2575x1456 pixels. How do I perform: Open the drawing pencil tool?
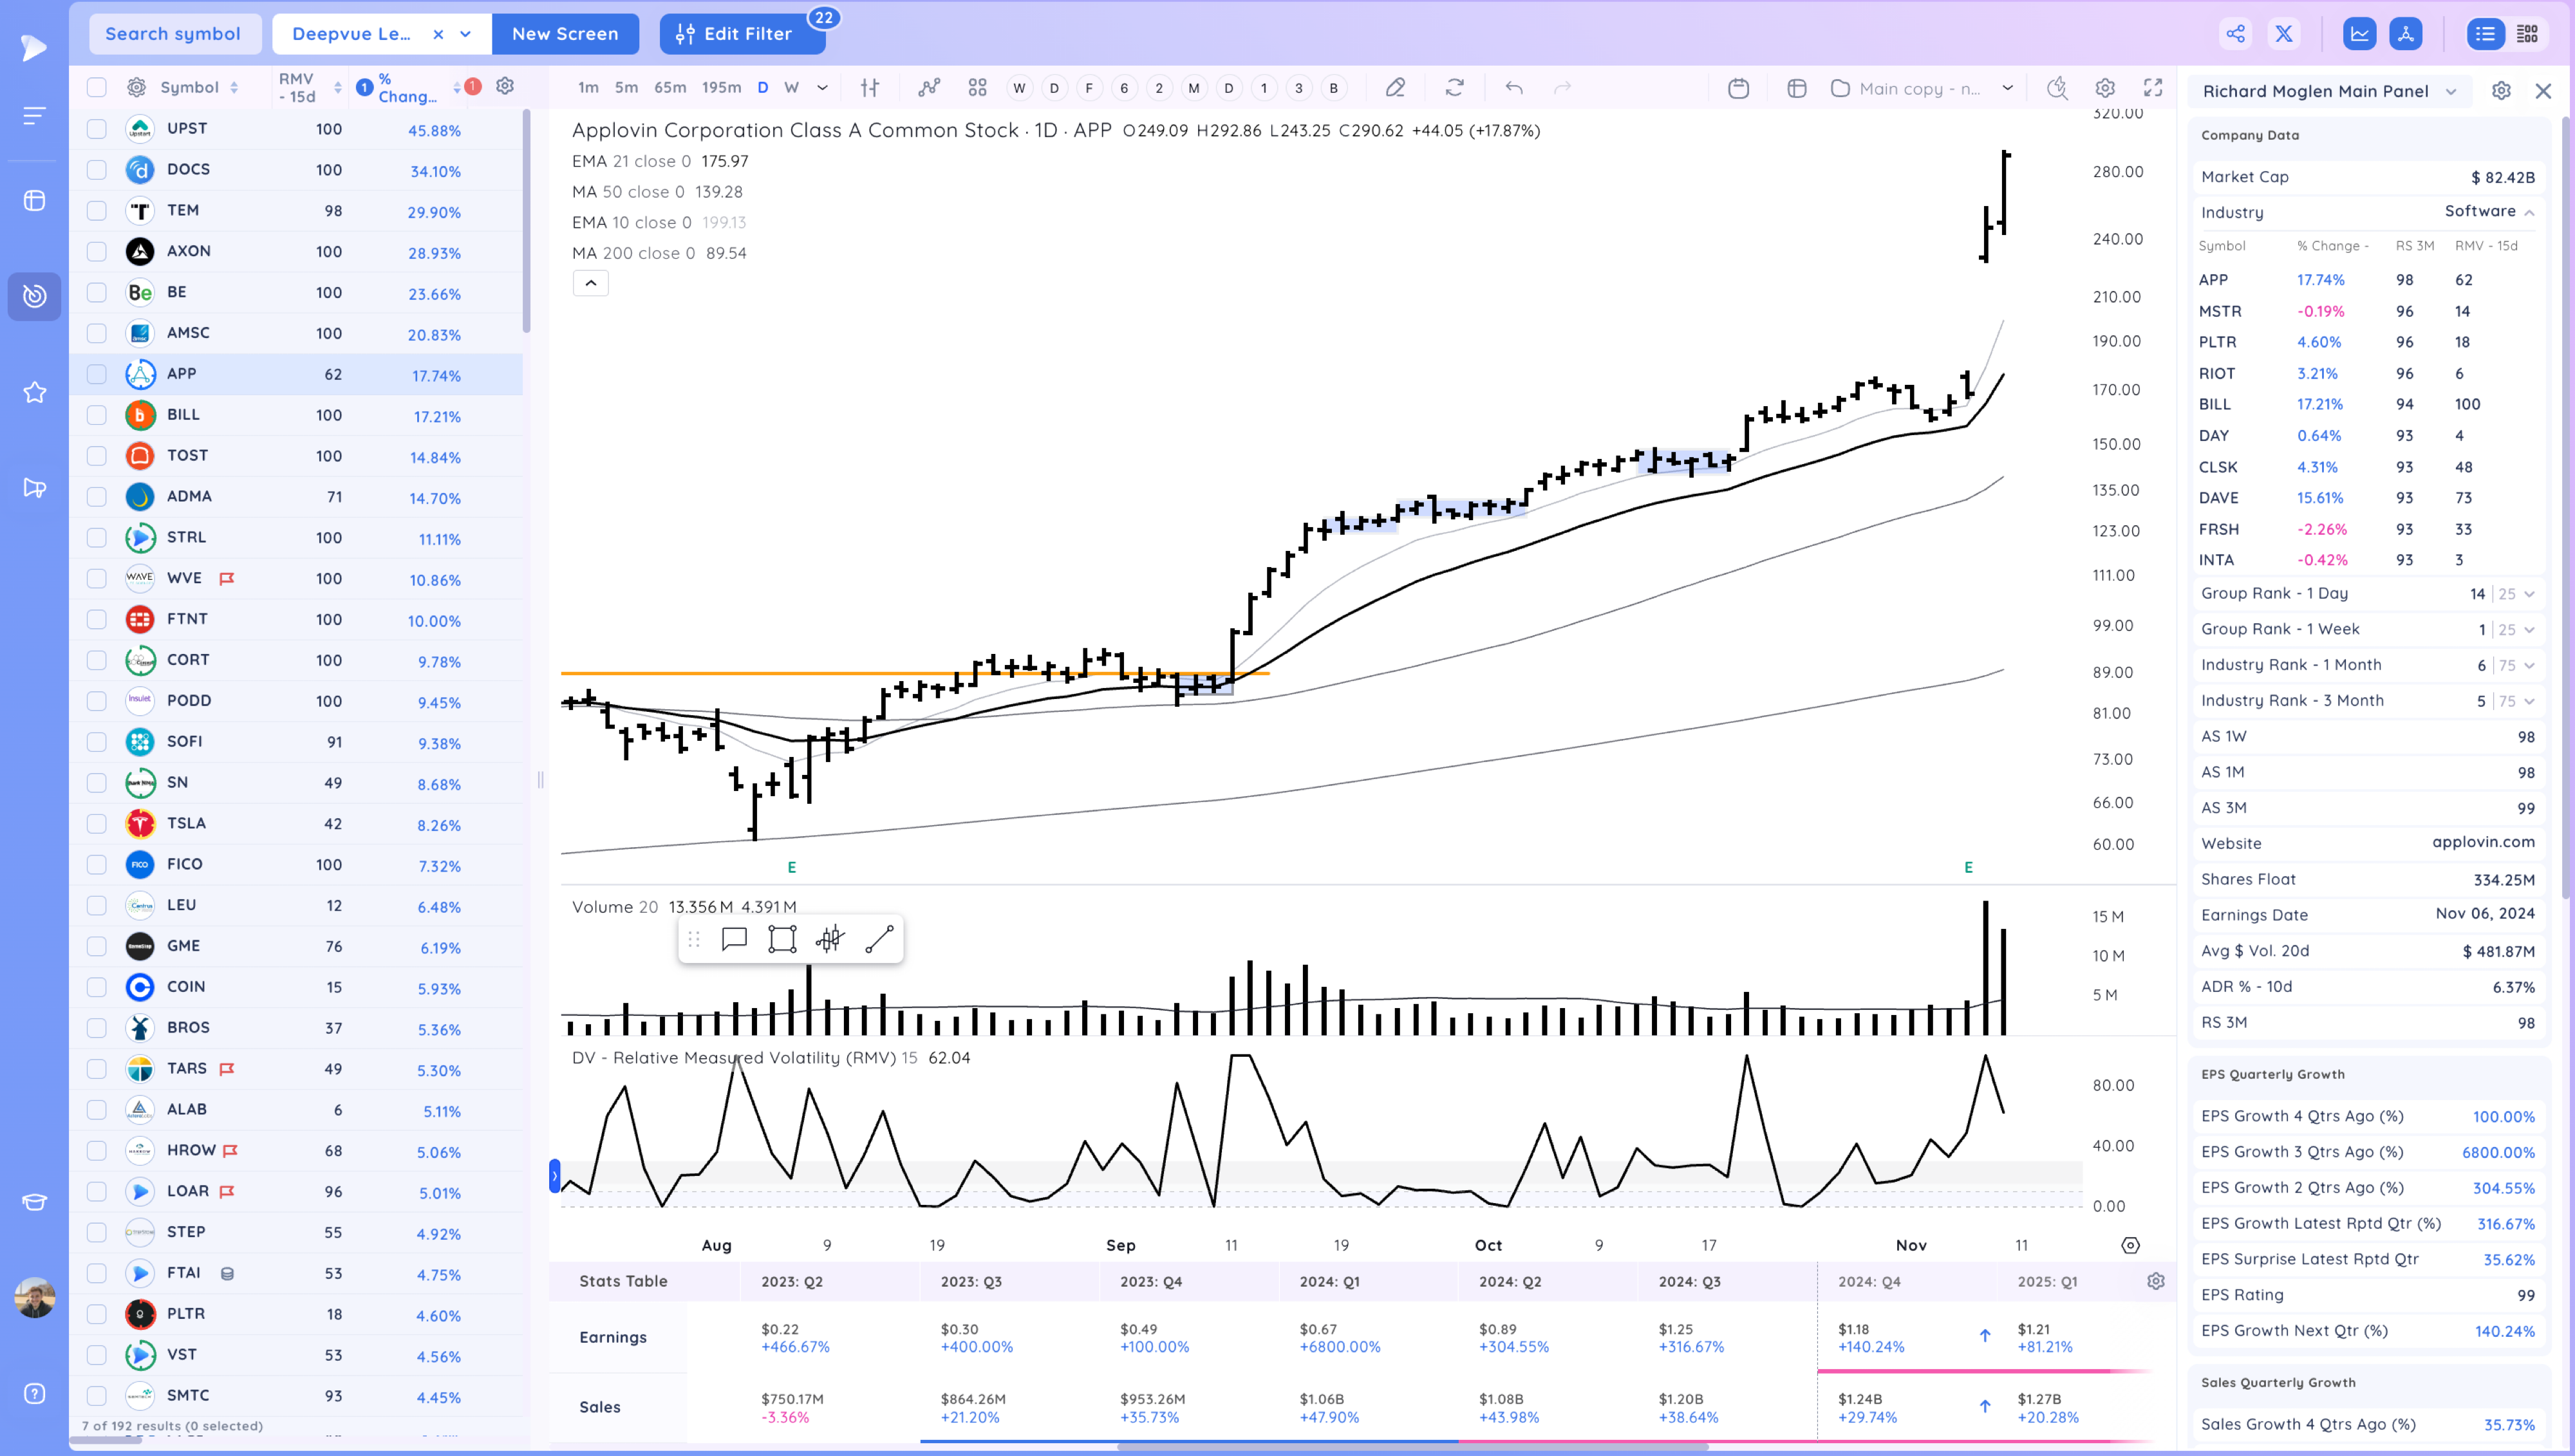pos(1395,88)
